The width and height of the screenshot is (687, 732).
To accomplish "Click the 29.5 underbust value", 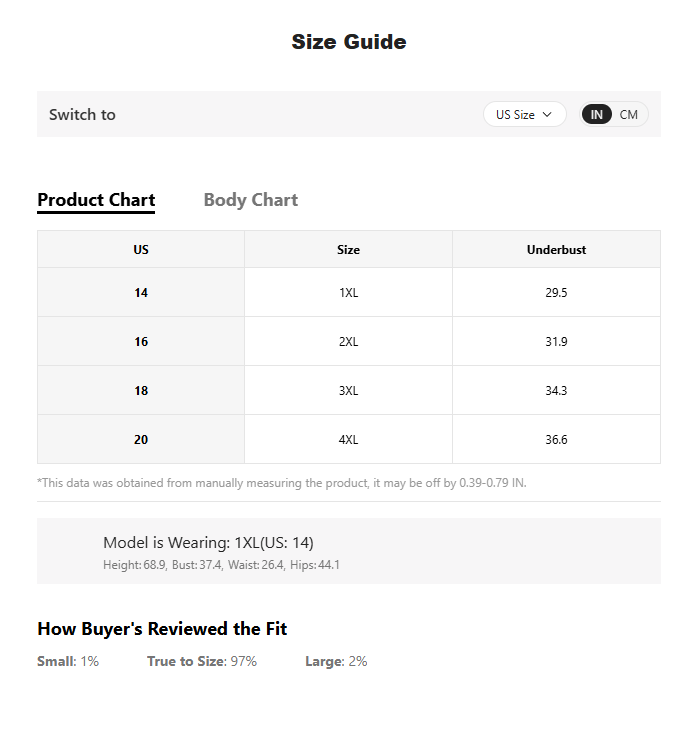I will pos(556,292).
